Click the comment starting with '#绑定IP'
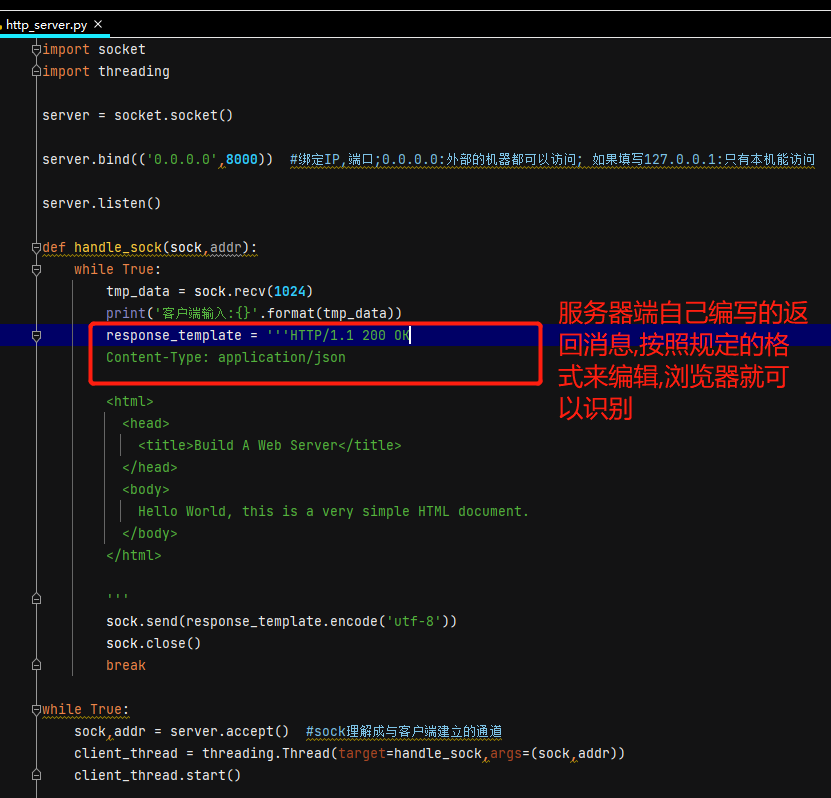Image resolution: width=831 pixels, height=798 pixels. (552, 159)
